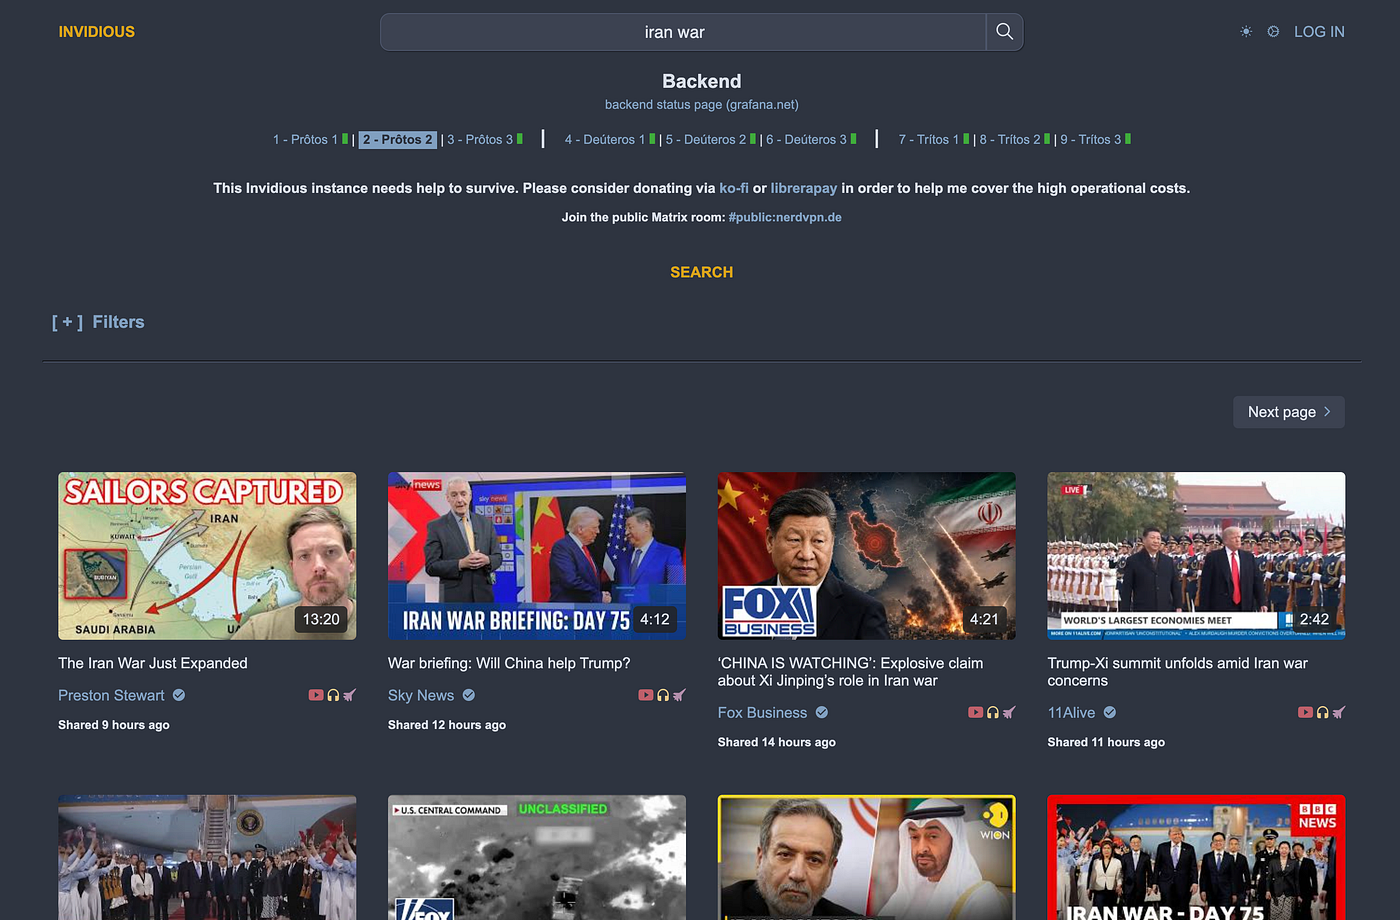Click the plane instance-switch icon on 11Alive card
This screenshot has height=920, width=1400.
tap(1339, 712)
